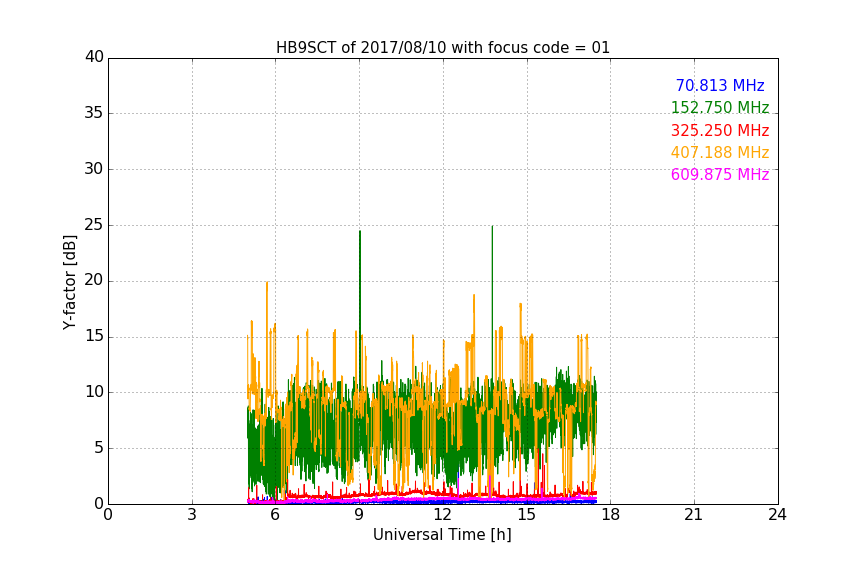This screenshot has width=864, height=576.
Task: Click the x-axis tick label 24
Action: (x=777, y=515)
